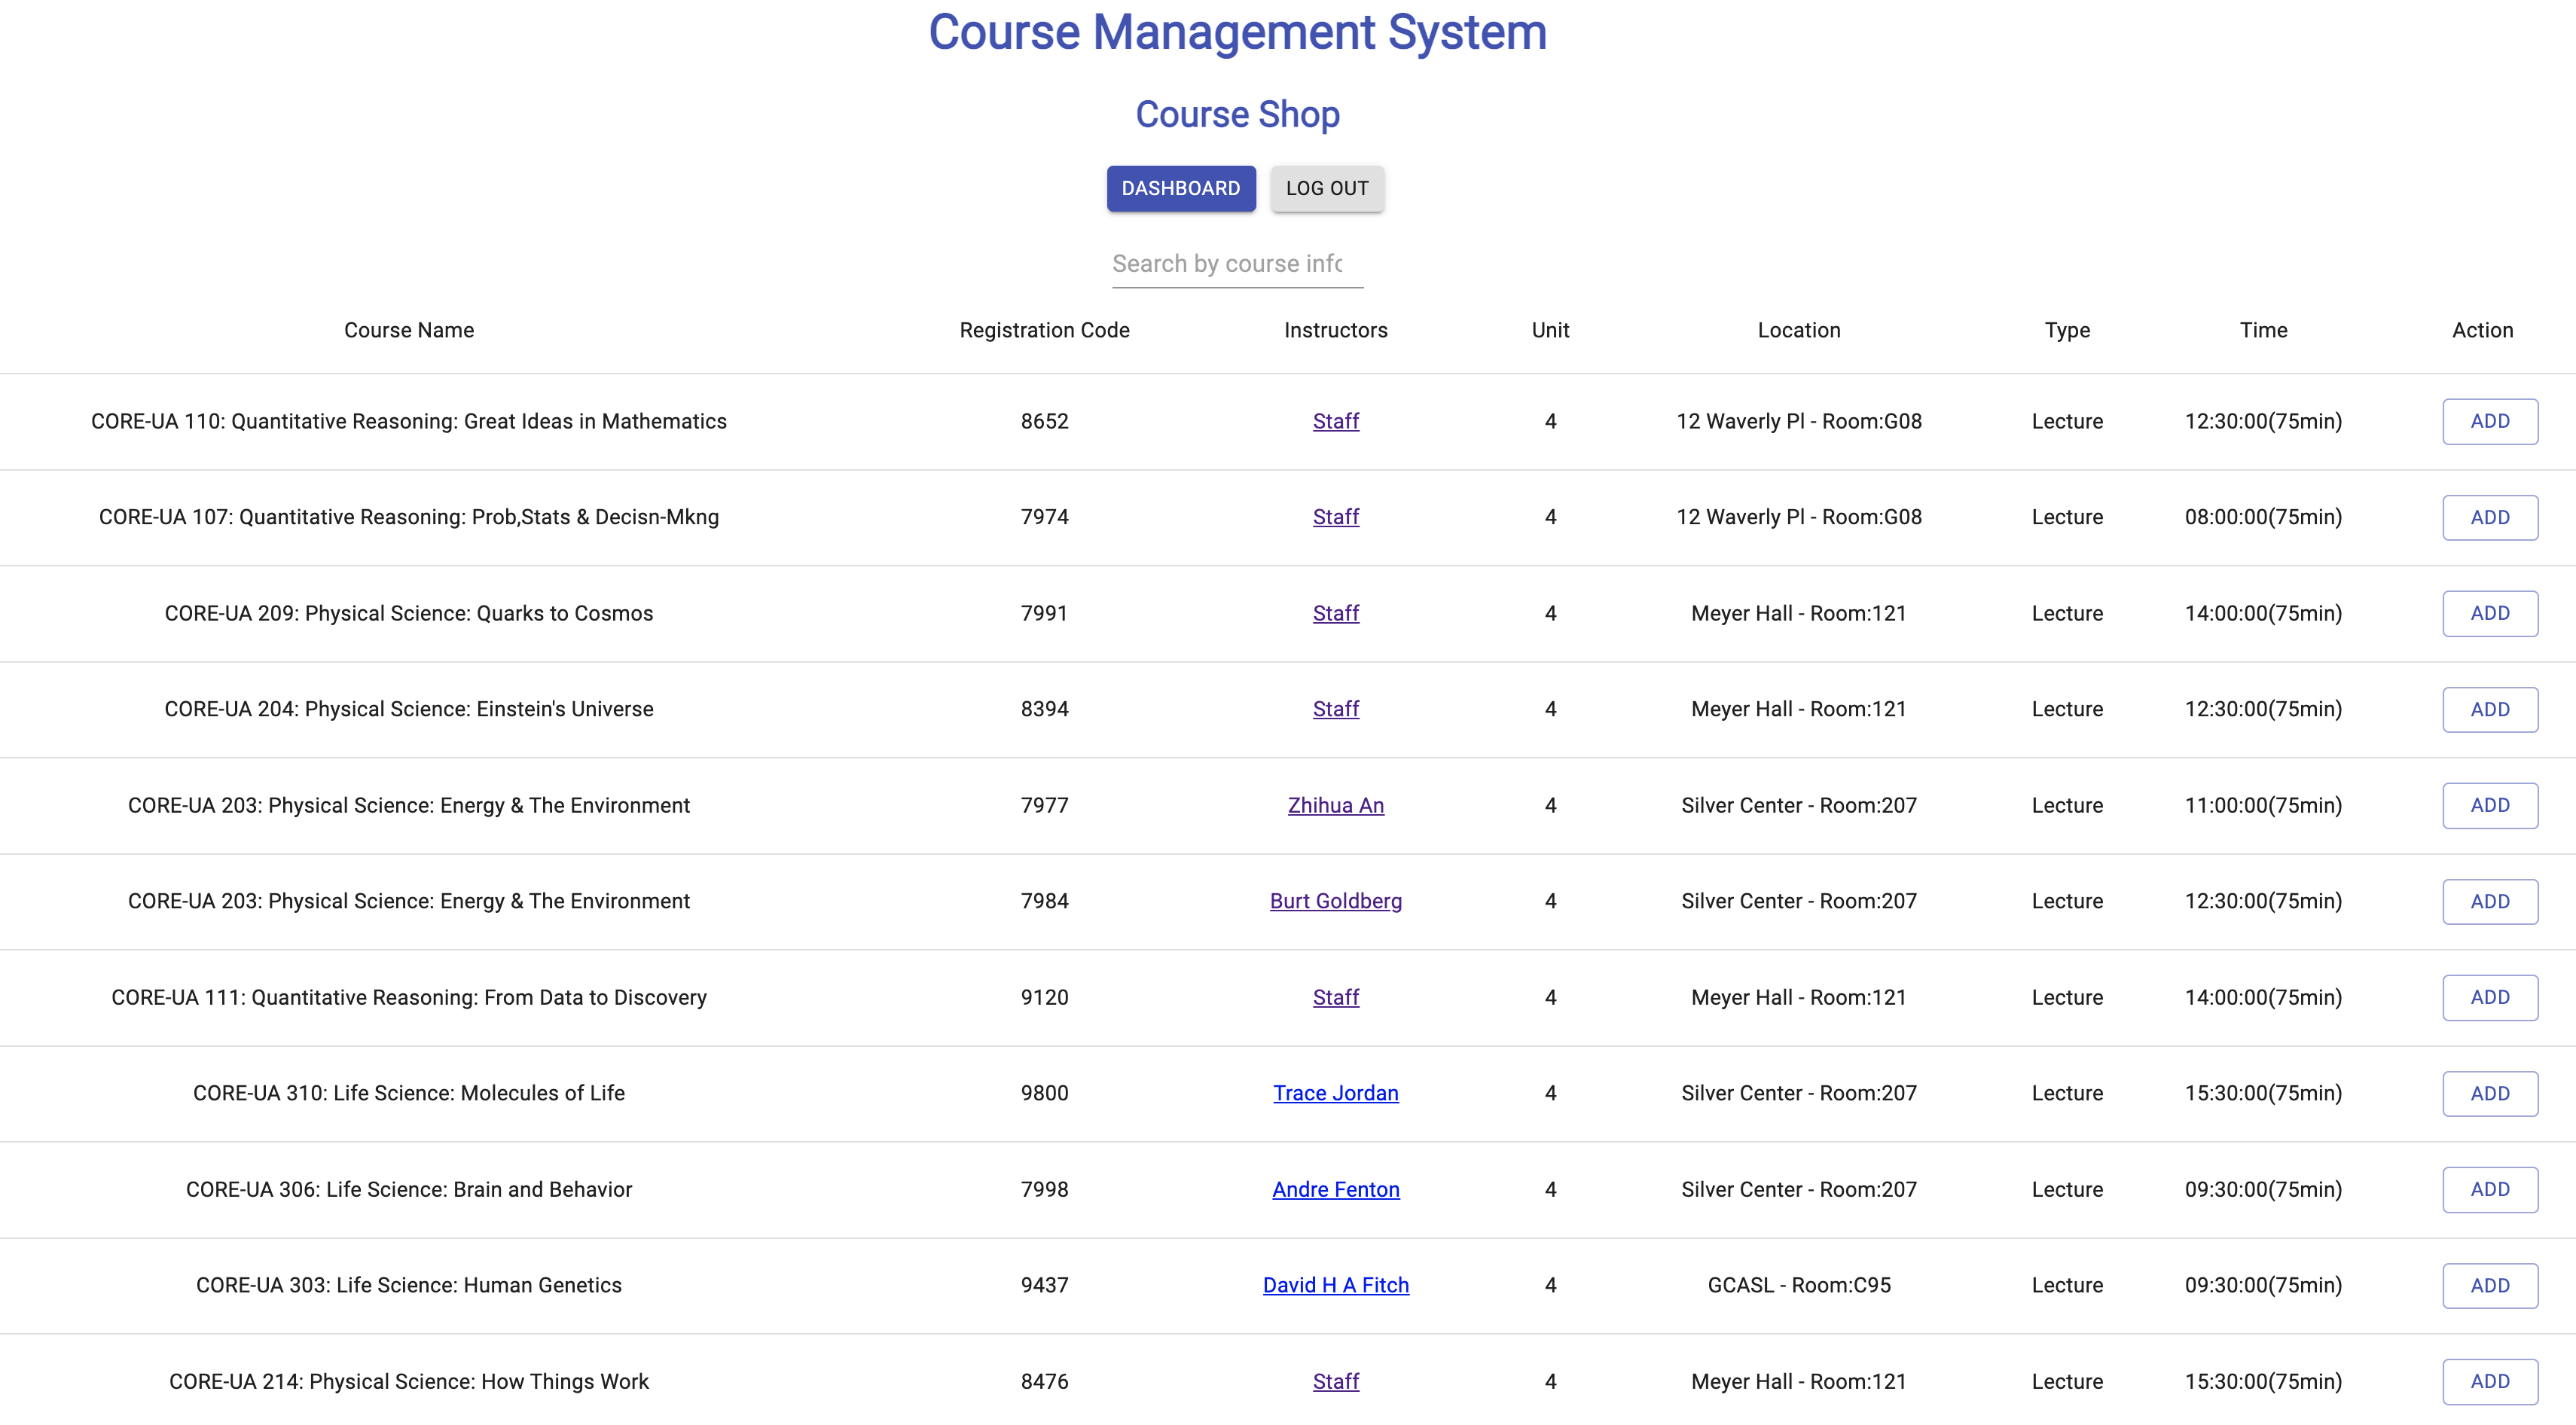The image size is (2576, 1425).
Task: Add course with registration code 7974
Action: [2489, 517]
